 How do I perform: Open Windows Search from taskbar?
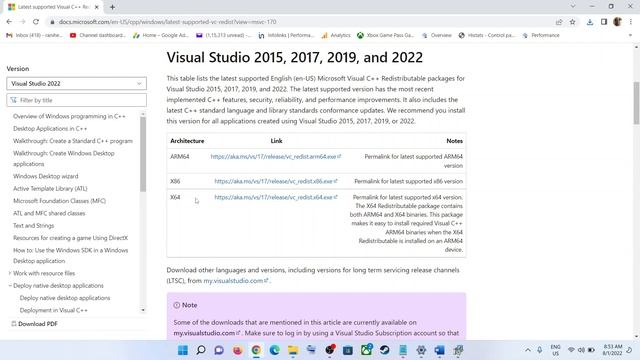click(201, 350)
